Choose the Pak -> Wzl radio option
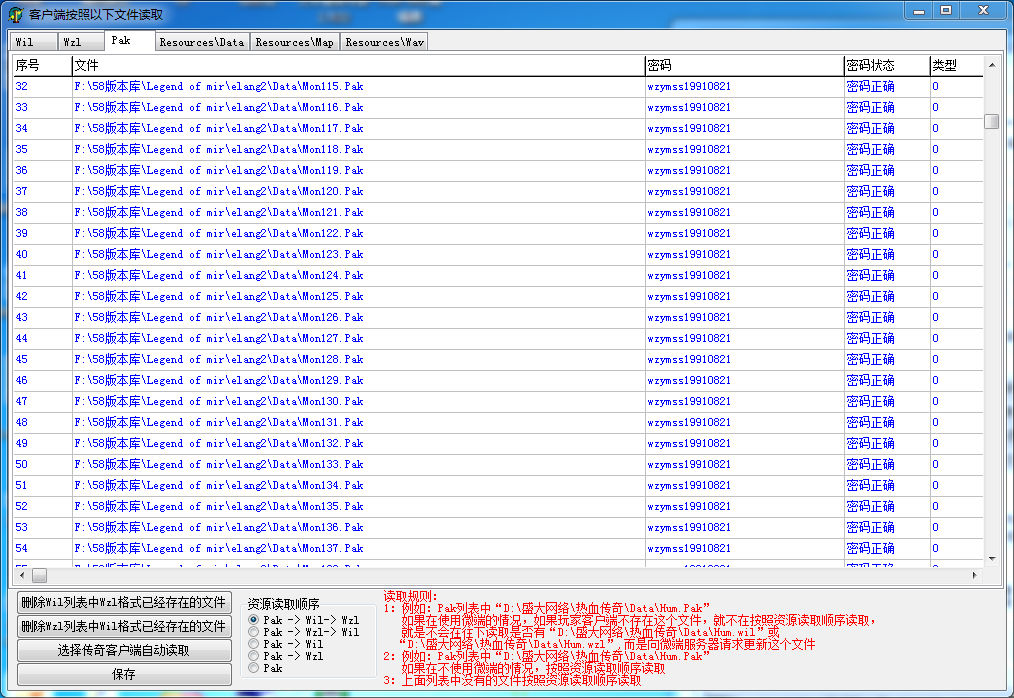Viewport: 1014px width, 698px height. pyautogui.click(x=254, y=656)
